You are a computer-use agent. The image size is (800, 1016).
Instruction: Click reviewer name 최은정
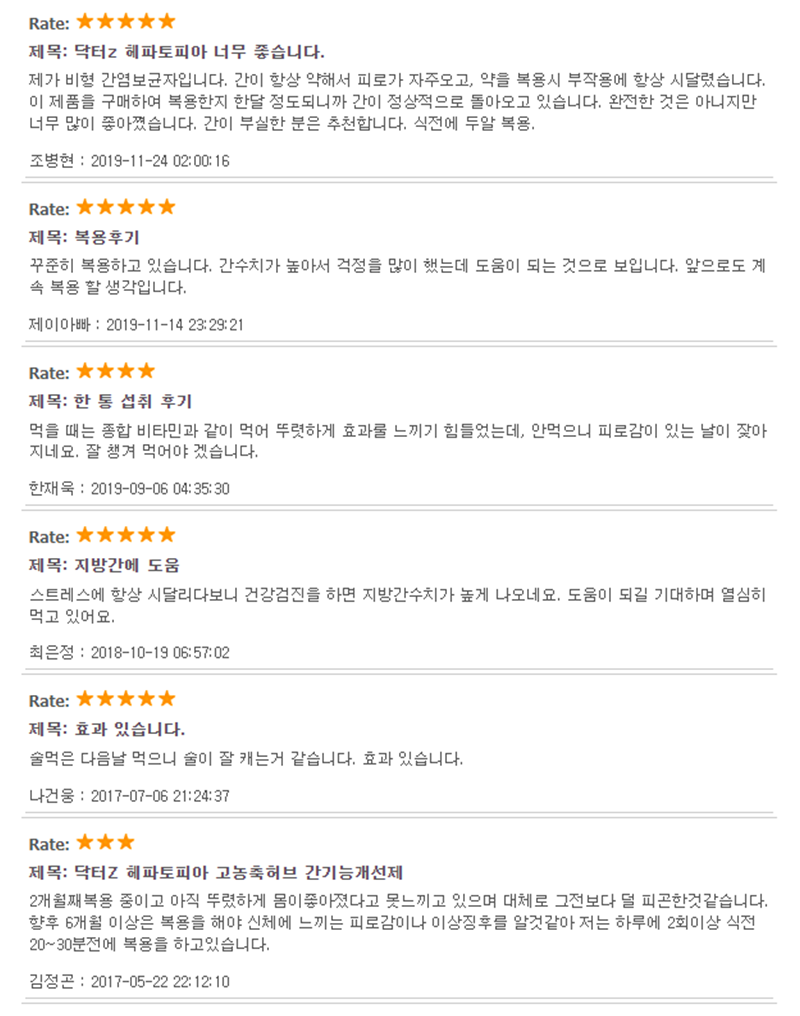tap(51, 652)
